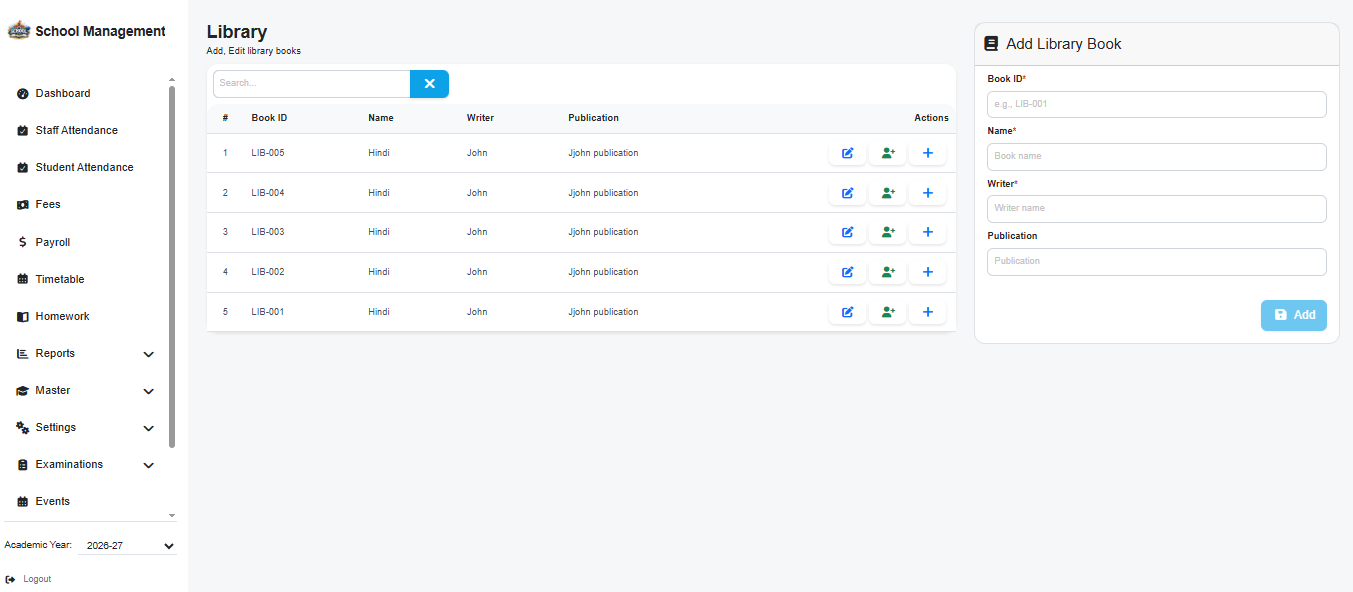
Task: Click issue-to-user icon for LIB-005
Action: click(x=887, y=153)
